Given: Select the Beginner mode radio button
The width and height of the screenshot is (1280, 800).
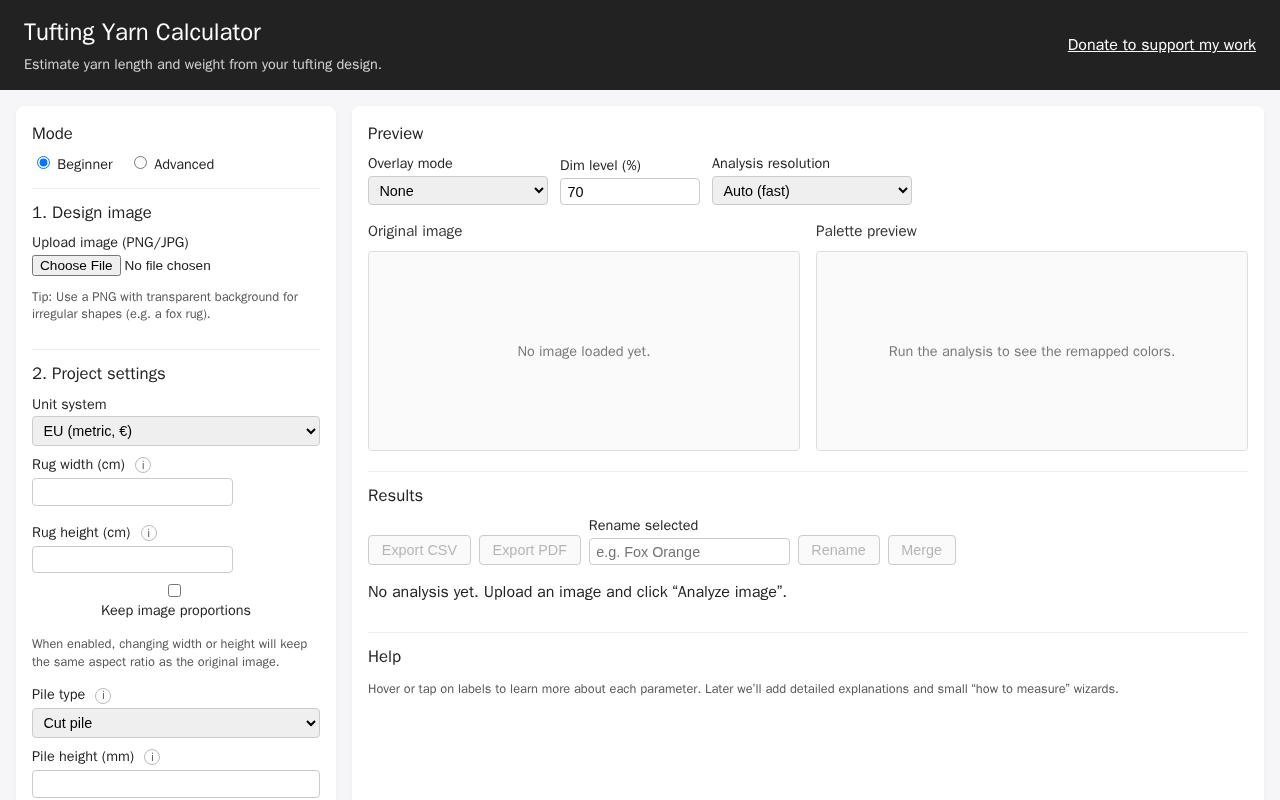Looking at the screenshot, I should point(43,163).
